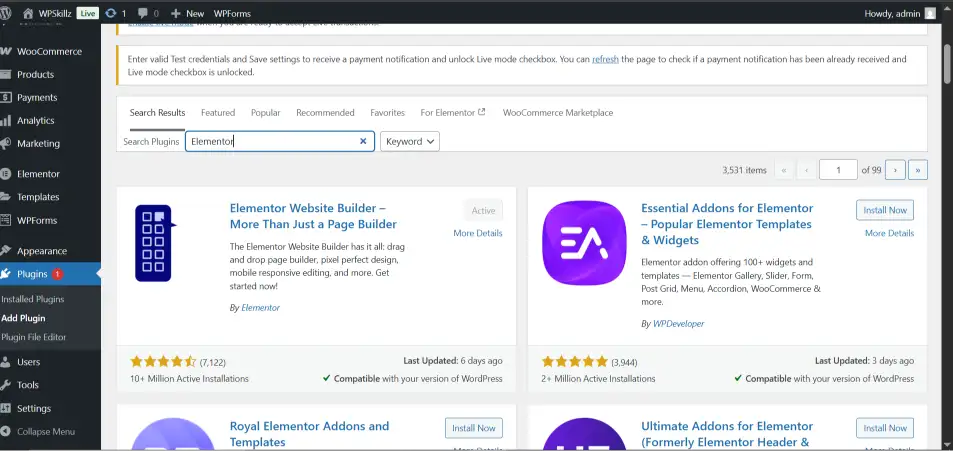
Task: Click the Users person icon
Action: (x=5, y=362)
